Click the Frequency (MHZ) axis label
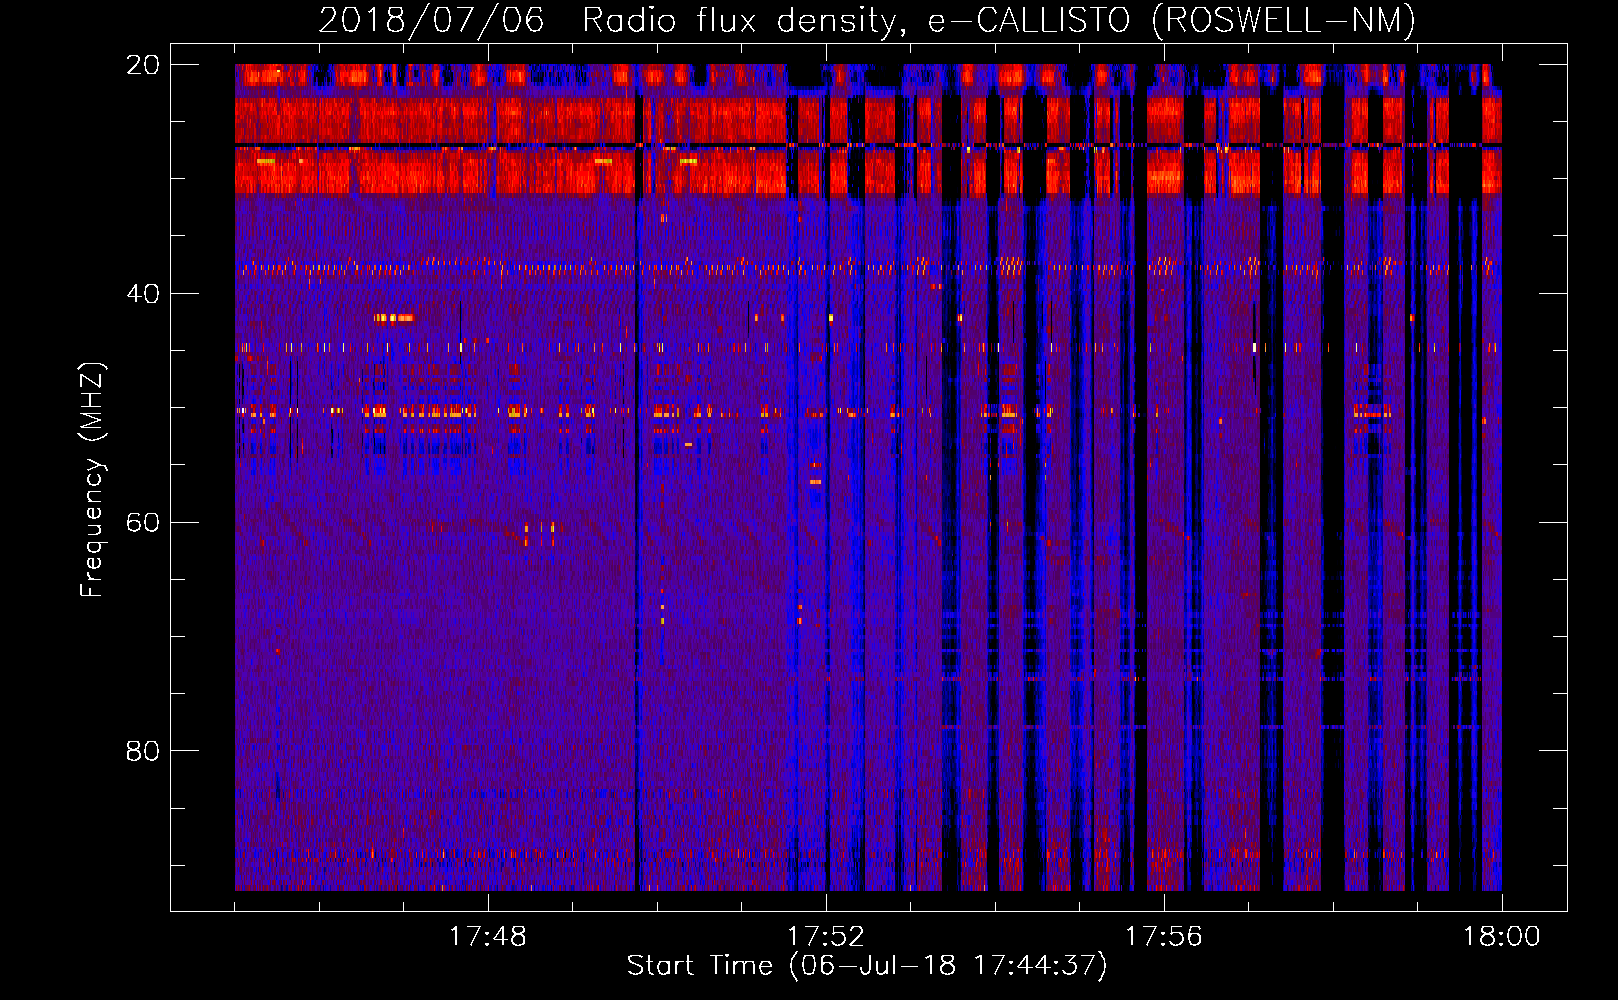 pos(92,480)
